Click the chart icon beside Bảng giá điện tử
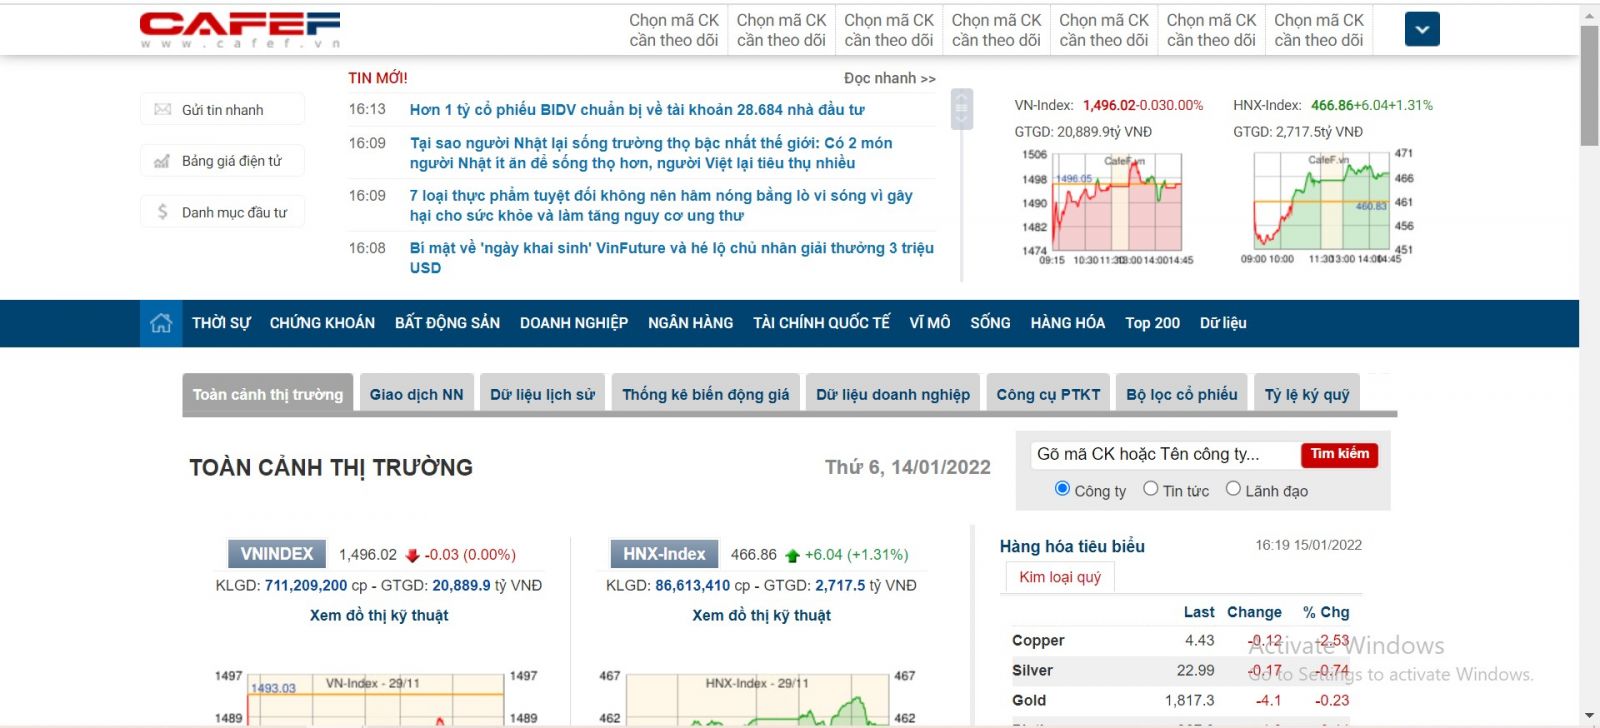 pos(162,161)
